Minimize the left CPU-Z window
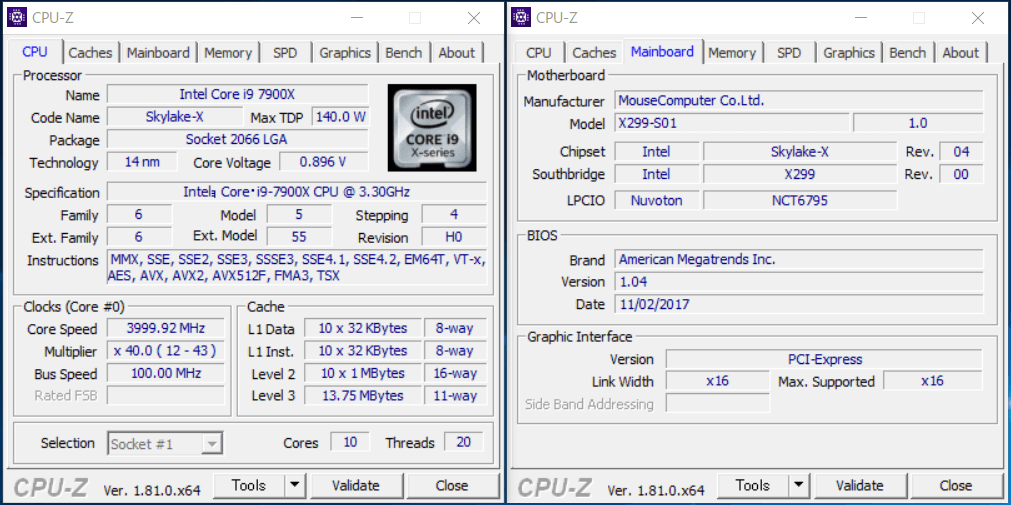The width and height of the screenshot is (1011, 505). pyautogui.click(x=356, y=18)
